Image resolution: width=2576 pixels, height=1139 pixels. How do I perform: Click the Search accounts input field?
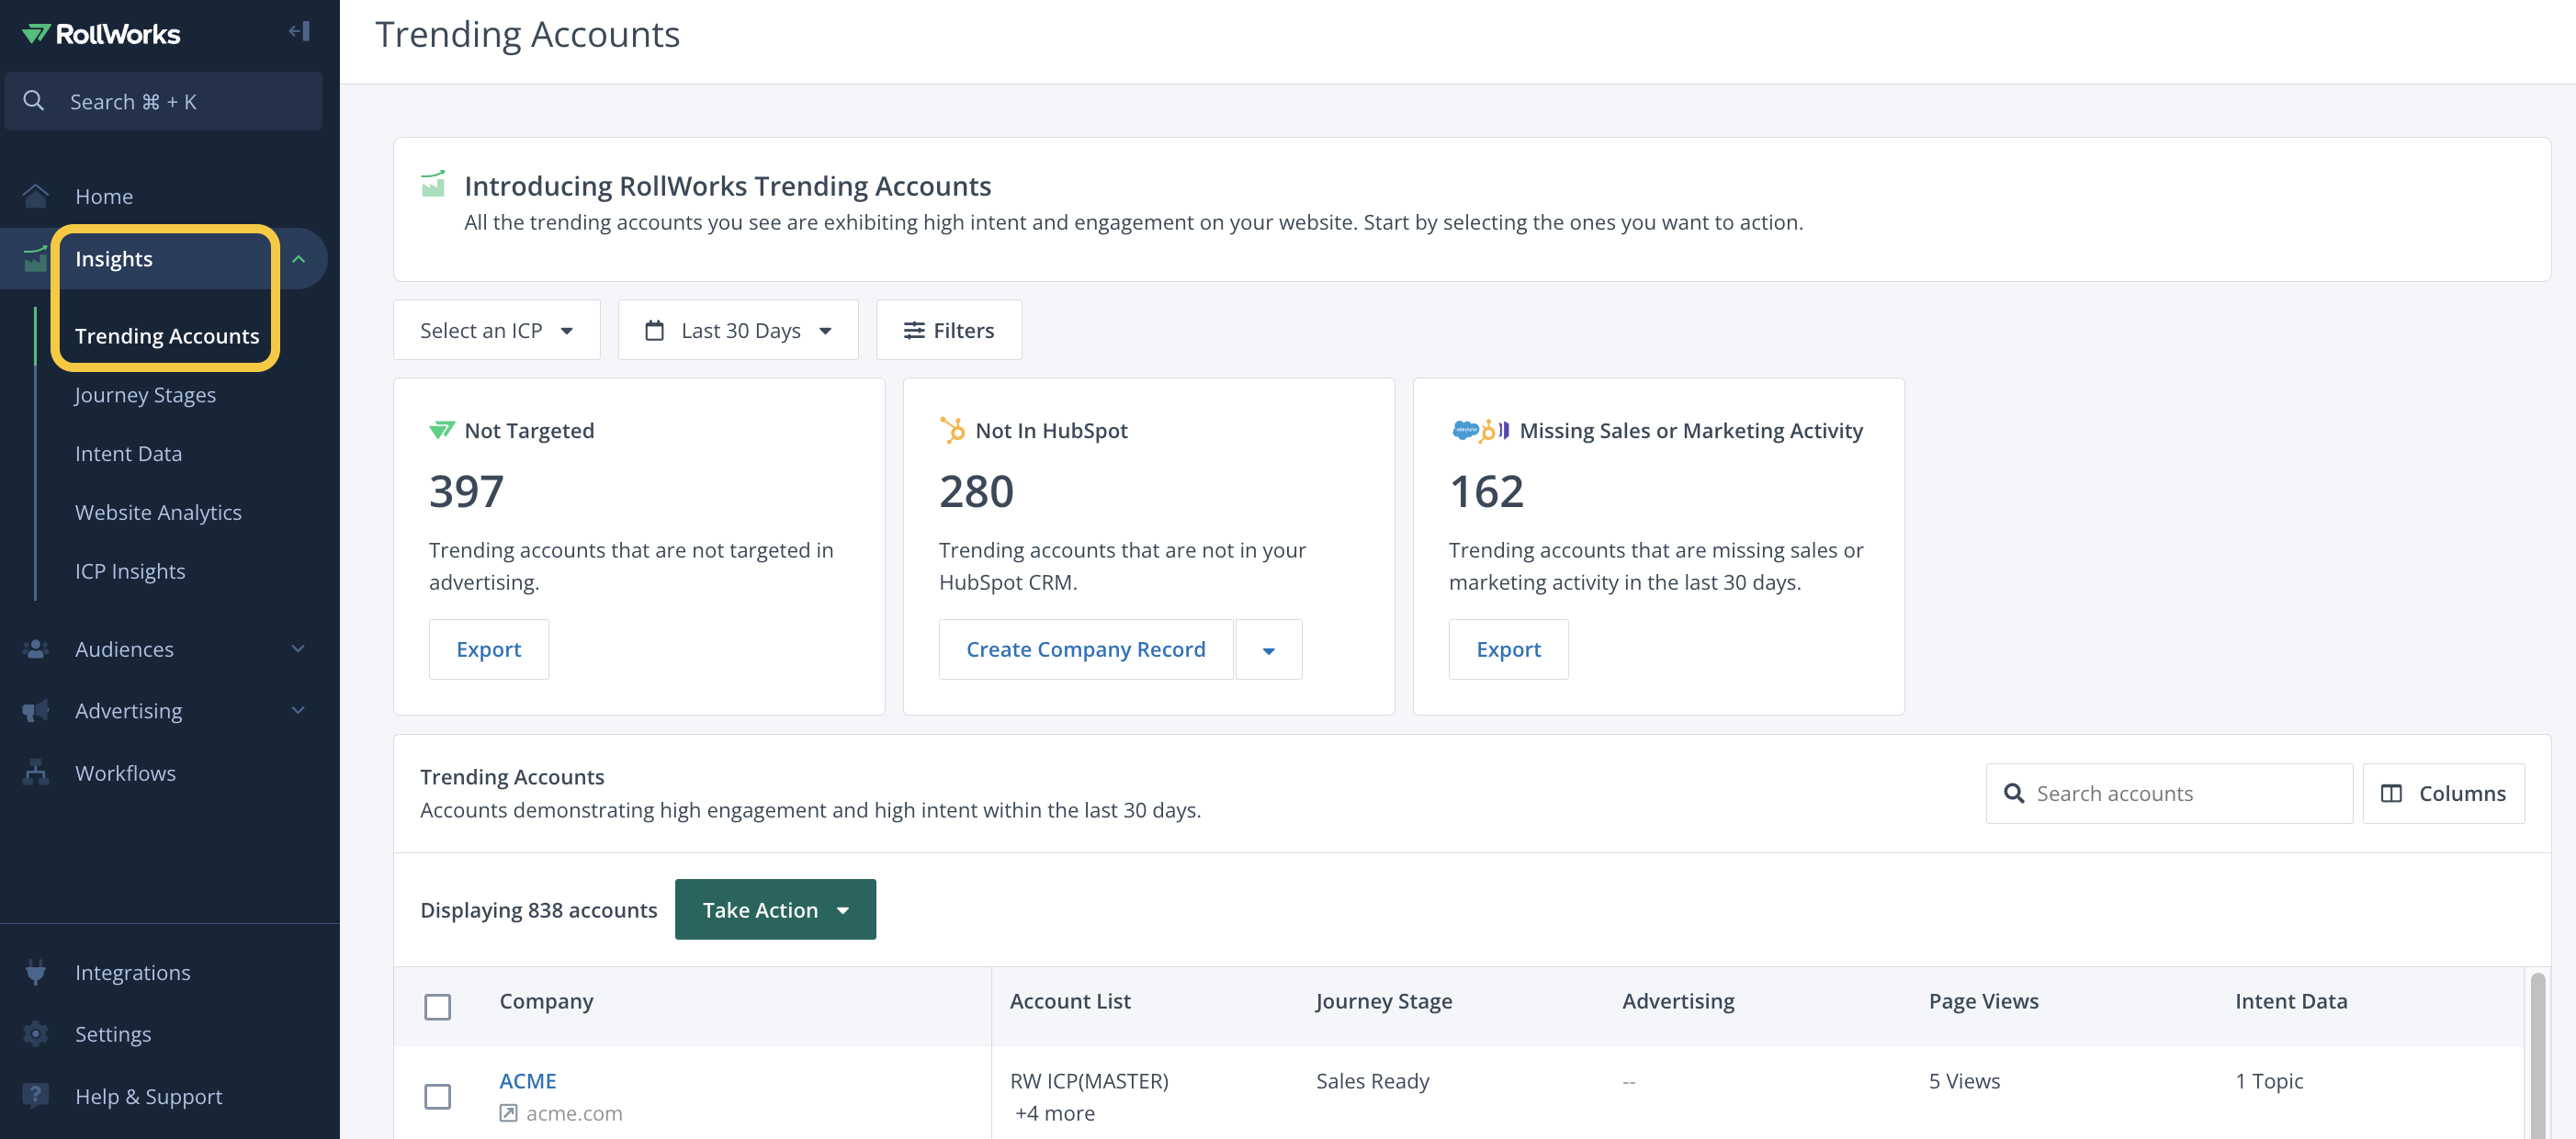point(2168,793)
